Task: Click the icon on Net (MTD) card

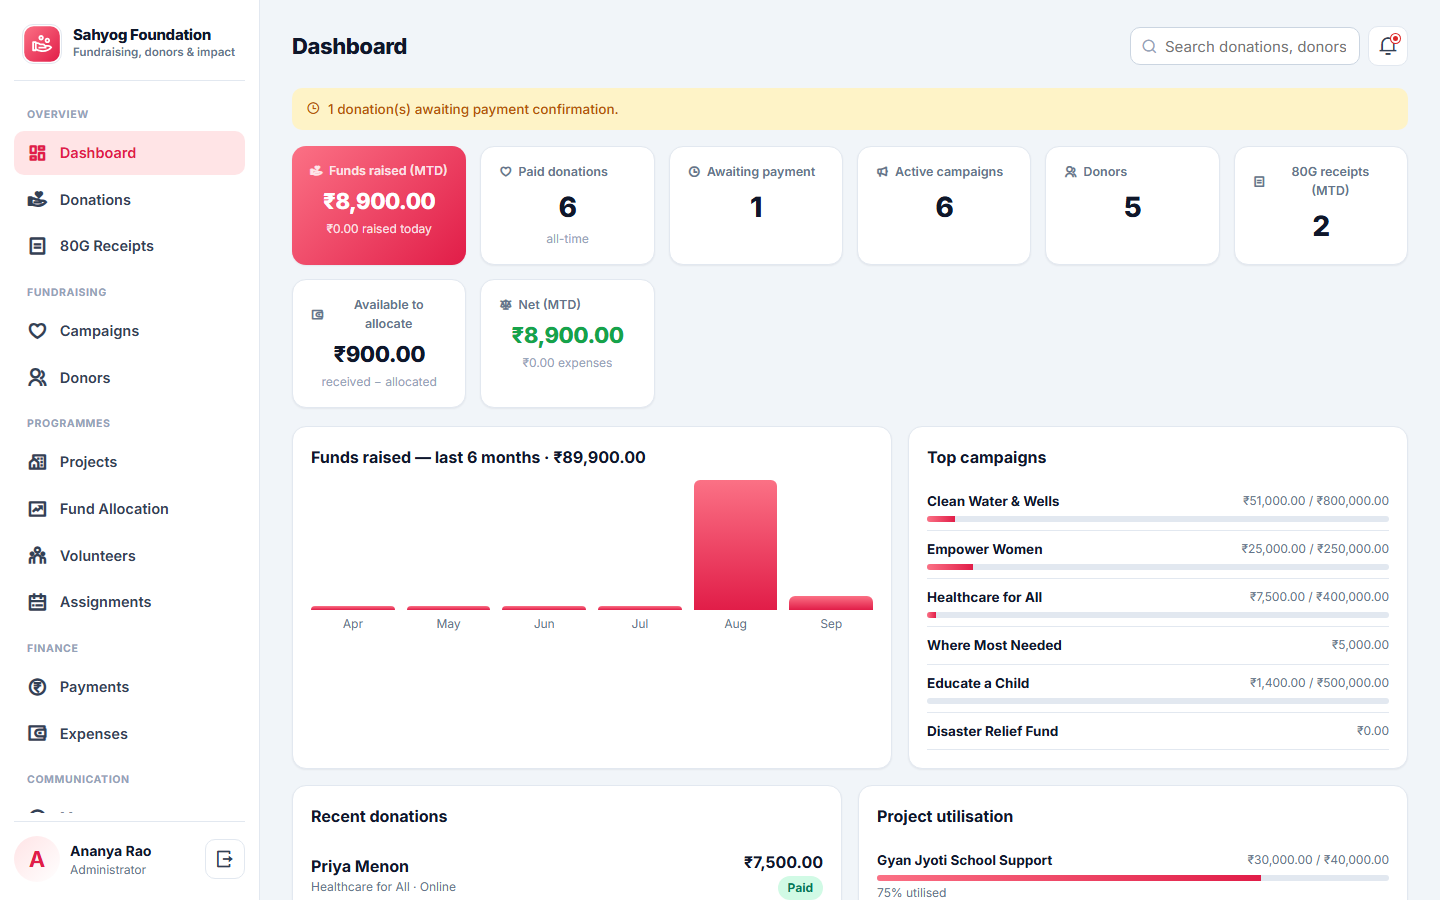Action: [x=506, y=305]
